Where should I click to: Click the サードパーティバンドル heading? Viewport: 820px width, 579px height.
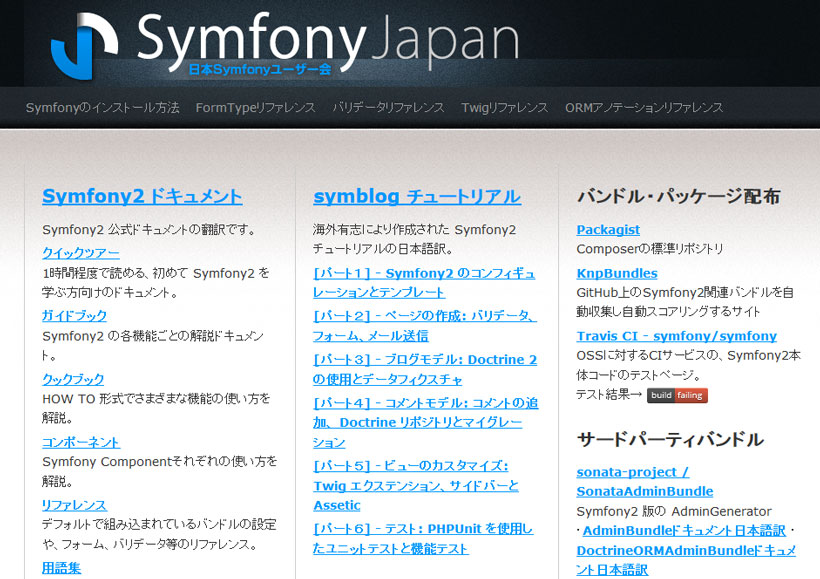pyautogui.click(x=670, y=439)
